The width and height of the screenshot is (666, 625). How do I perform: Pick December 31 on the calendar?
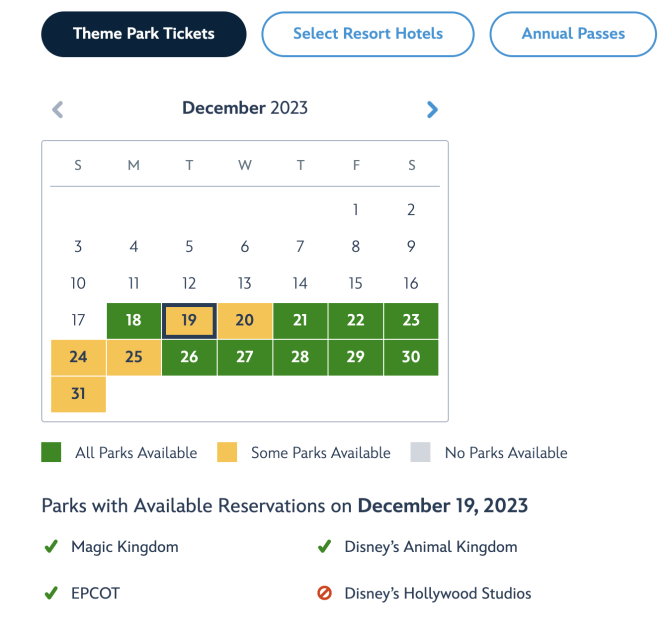click(78, 394)
